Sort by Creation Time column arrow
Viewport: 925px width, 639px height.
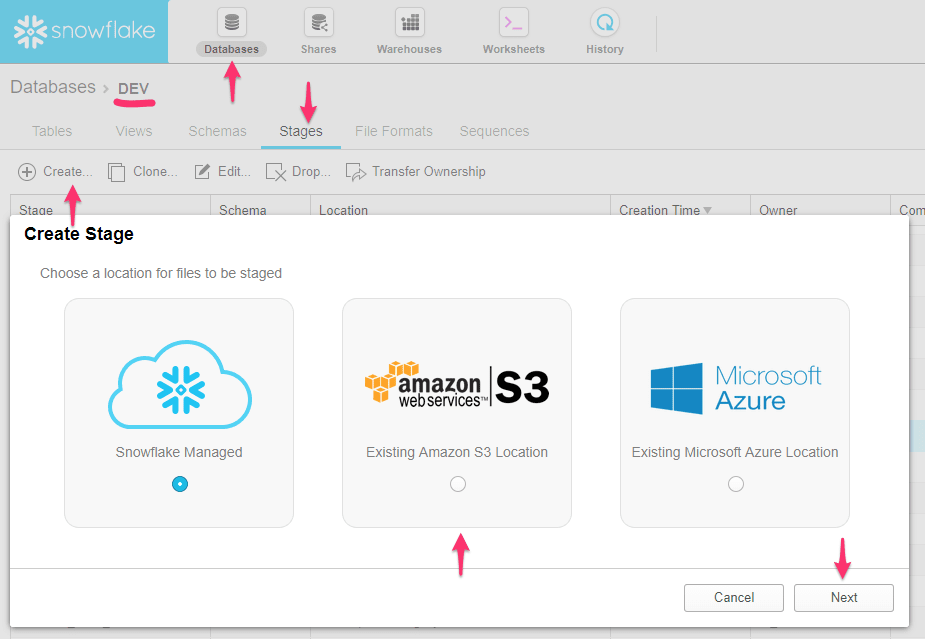click(707, 210)
